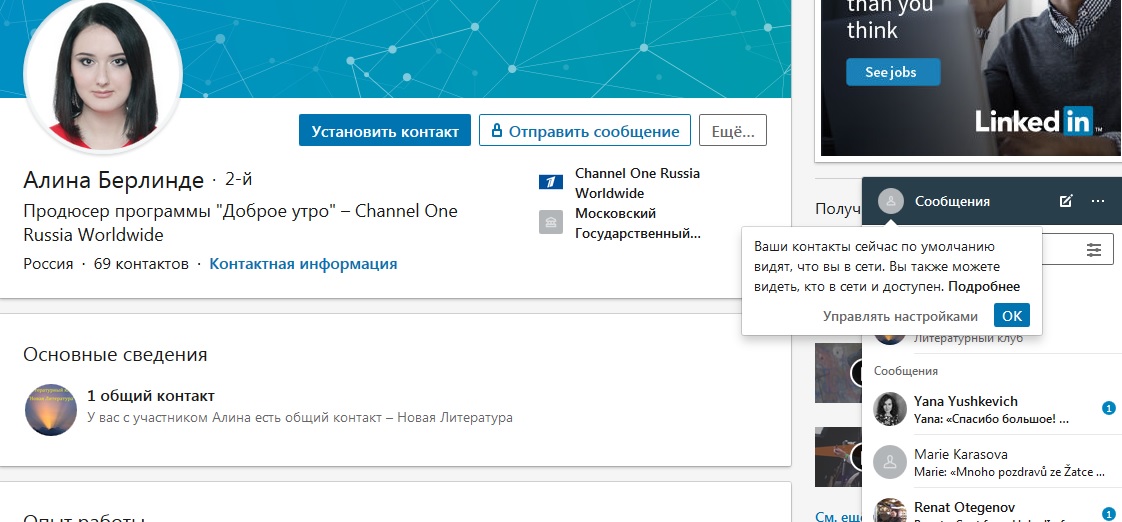Click Marie Karasova's placeholder avatar

890,462
